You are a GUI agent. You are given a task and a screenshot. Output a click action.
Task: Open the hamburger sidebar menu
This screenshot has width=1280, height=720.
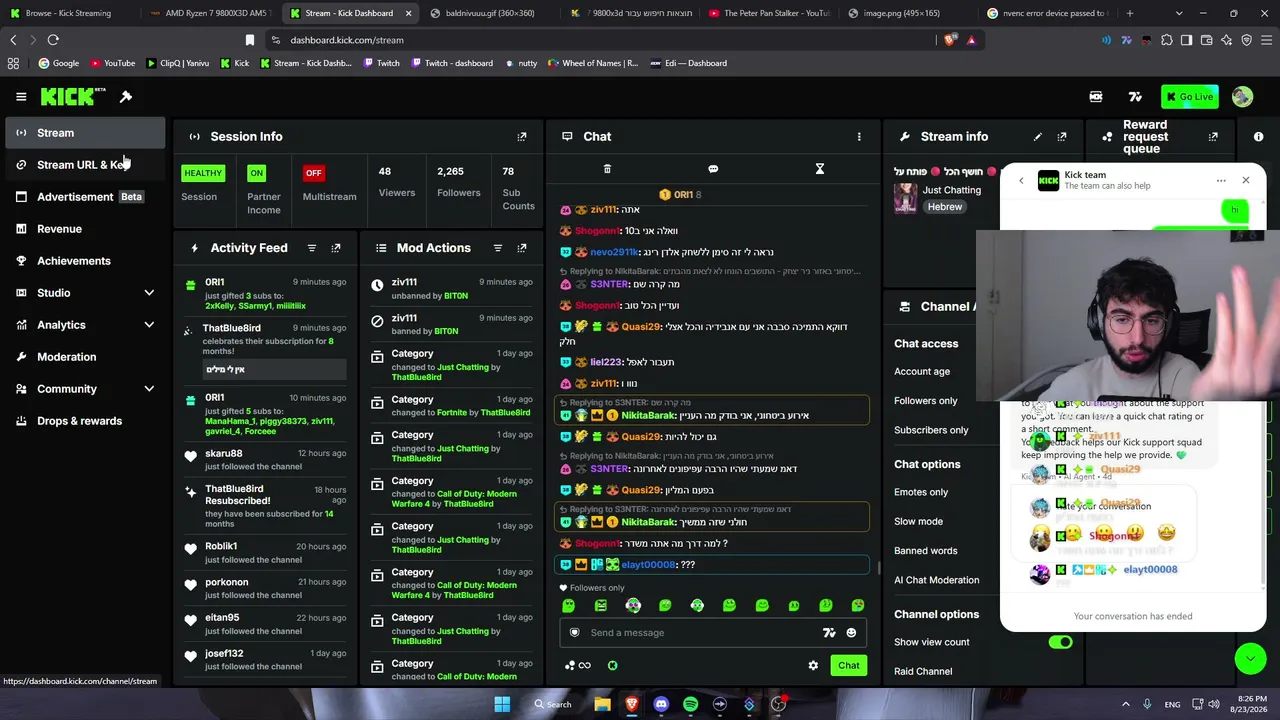click(21, 97)
